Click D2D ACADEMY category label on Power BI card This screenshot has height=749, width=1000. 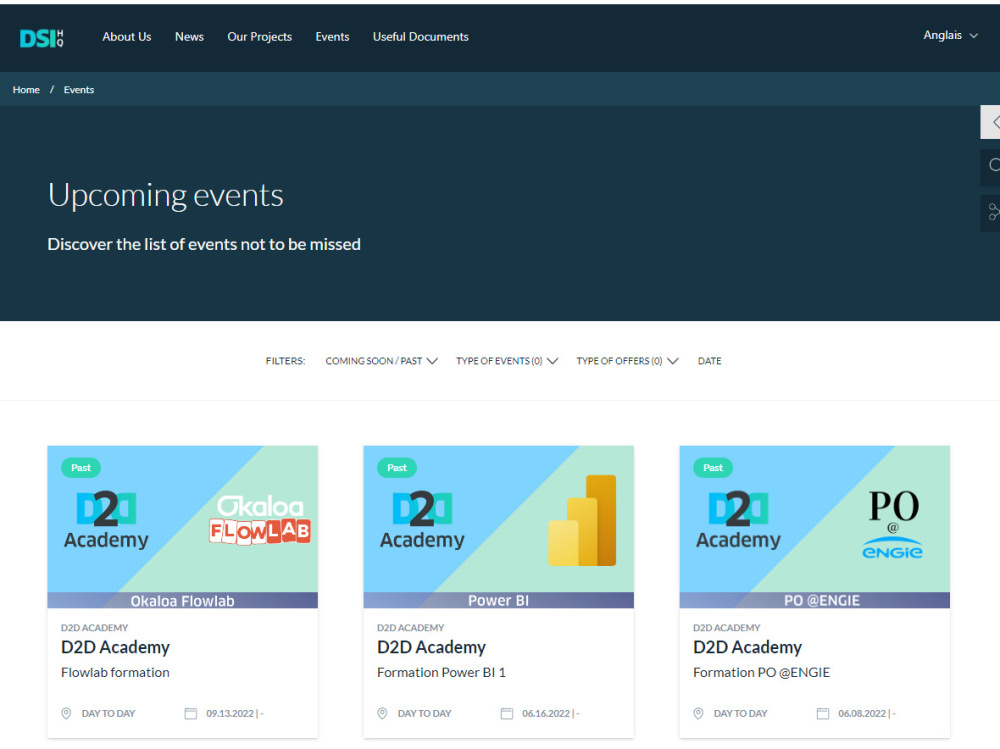pyautogui.click(x=411, y=628)
